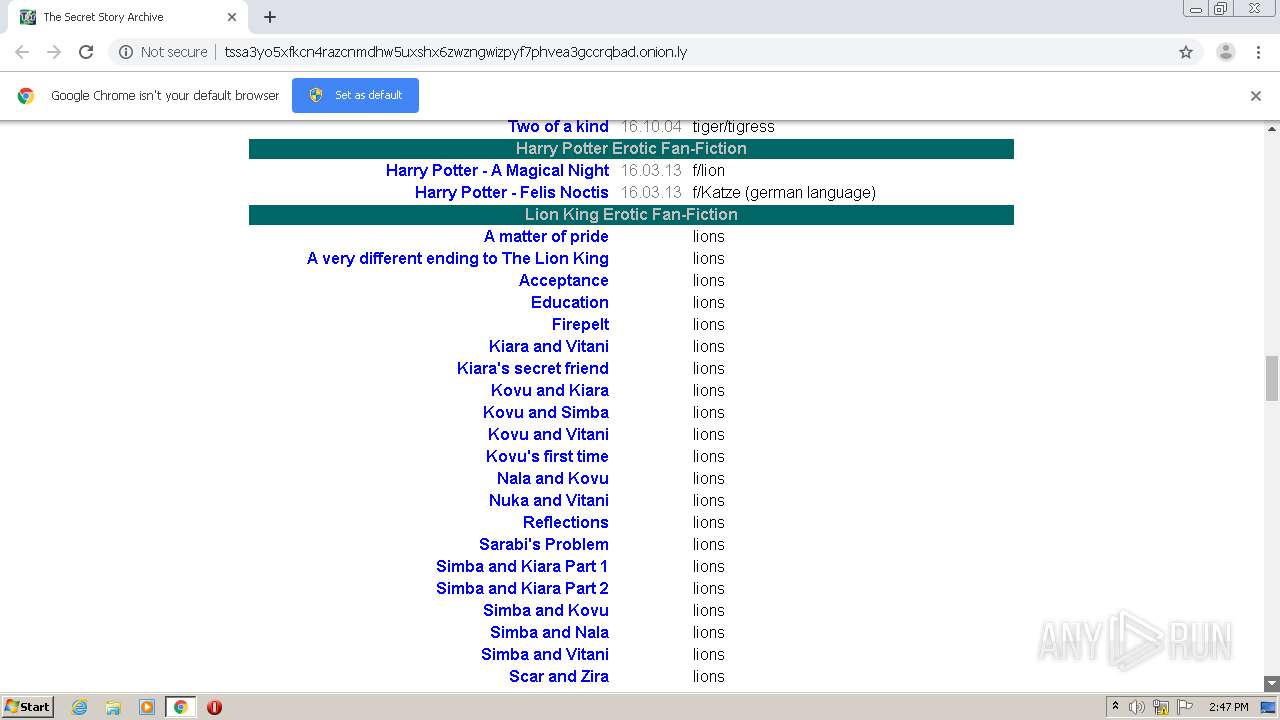Viewport: 1280px width, 720px height.
Task: Select The Secret Story Archive tab
Action: coord(125,17)
